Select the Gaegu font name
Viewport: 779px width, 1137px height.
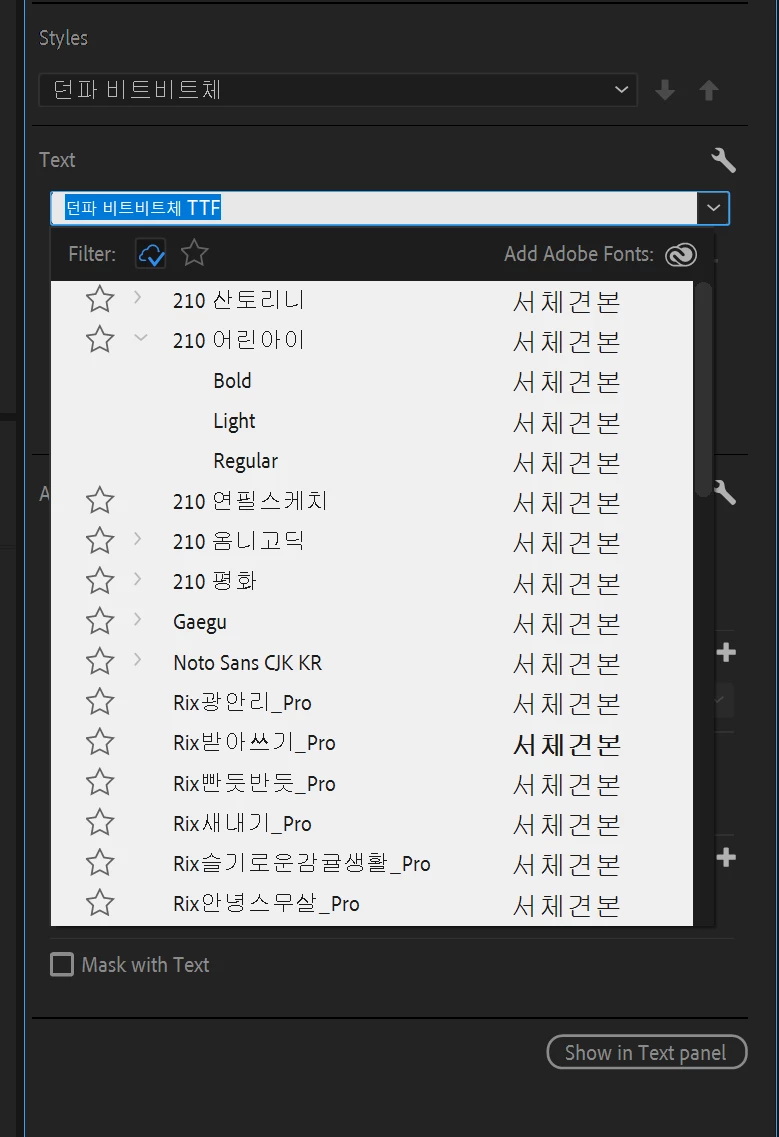coord(199,623)
